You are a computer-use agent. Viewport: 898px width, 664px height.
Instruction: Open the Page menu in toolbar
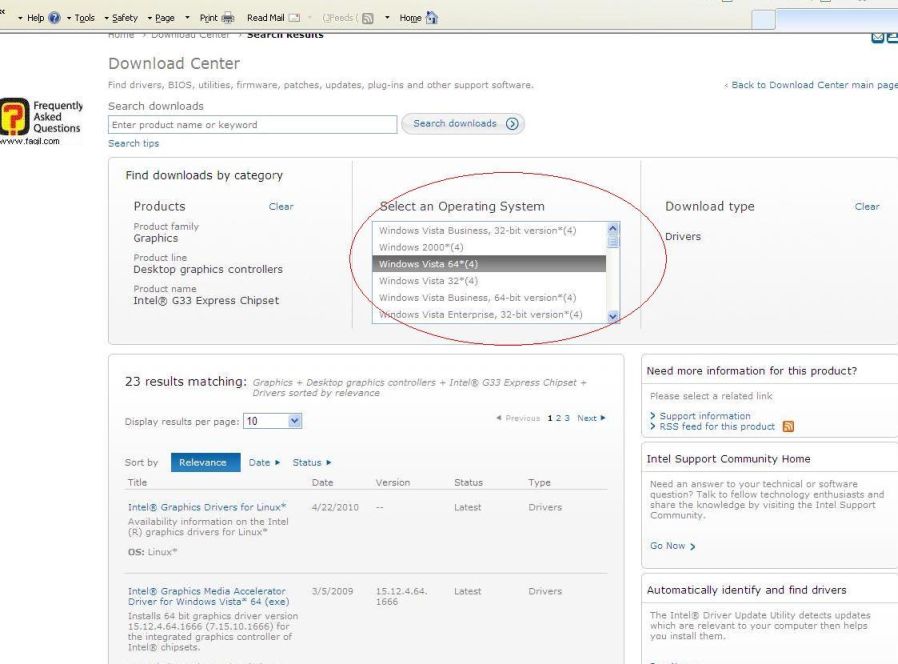click(x=165, y=17)
